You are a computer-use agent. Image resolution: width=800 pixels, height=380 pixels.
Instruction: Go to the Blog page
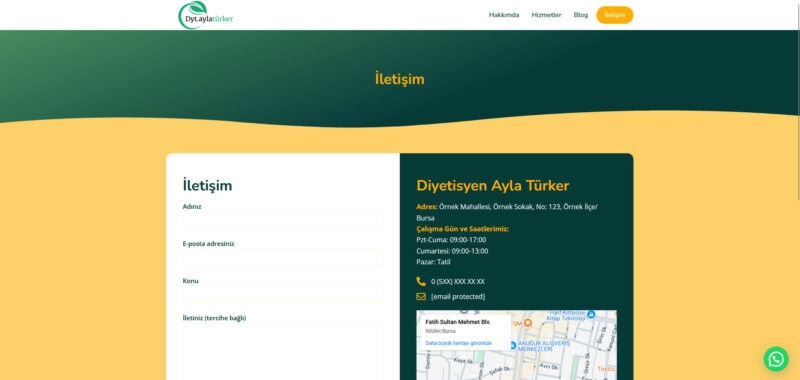click(581, 15)
